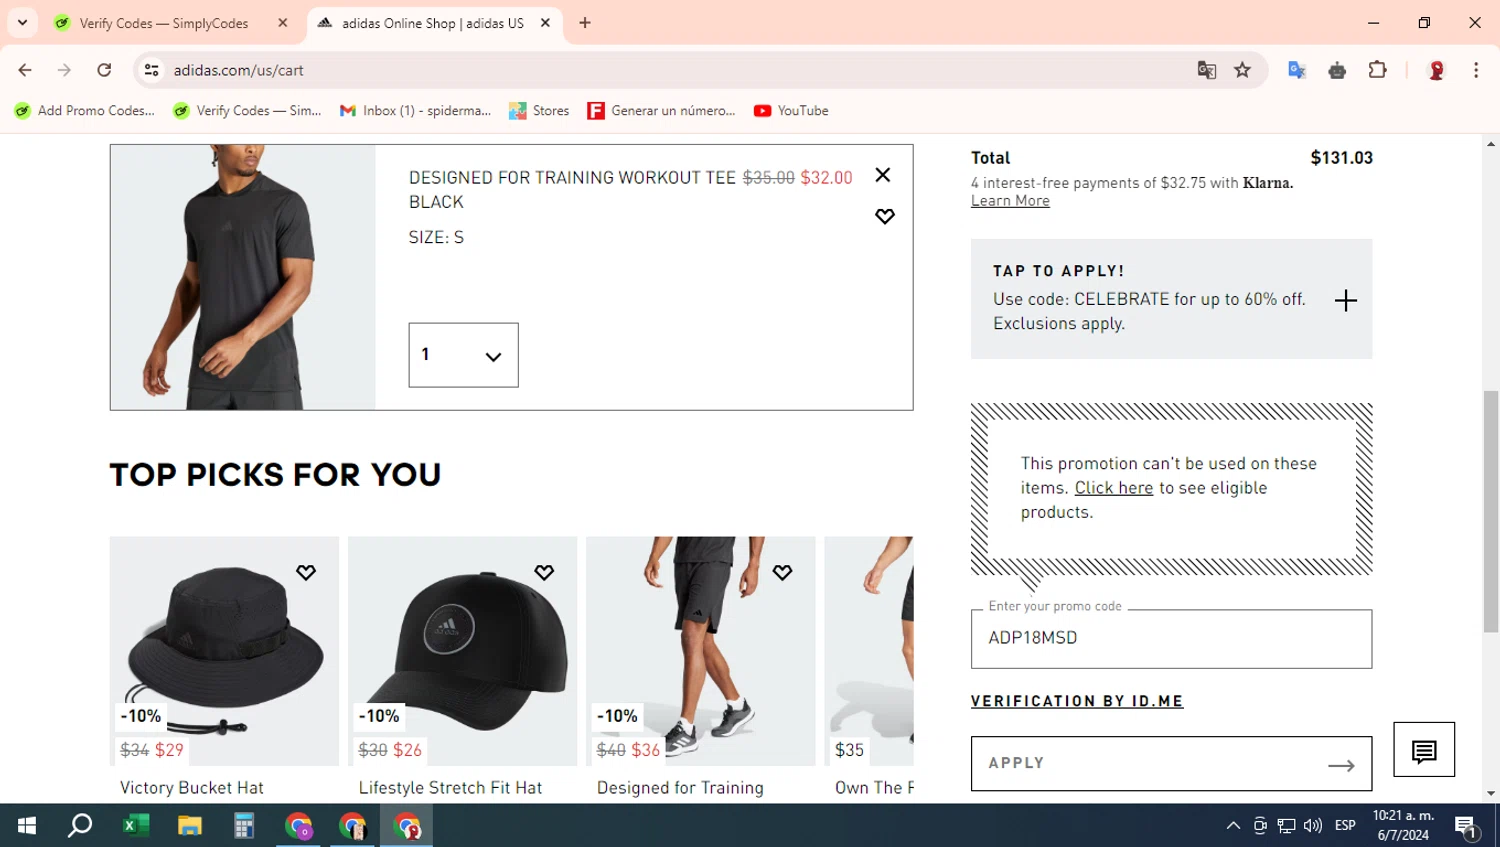The image size is (1500, 847).
Task: Favorite the Victory Bucket Hat
Action: (x=306, y=572)
